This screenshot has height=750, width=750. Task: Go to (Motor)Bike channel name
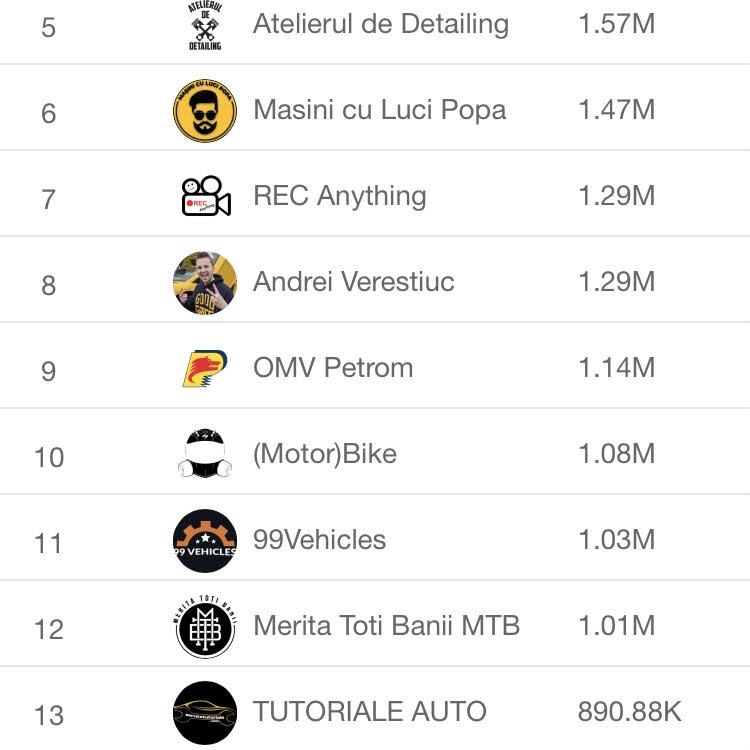325,454
